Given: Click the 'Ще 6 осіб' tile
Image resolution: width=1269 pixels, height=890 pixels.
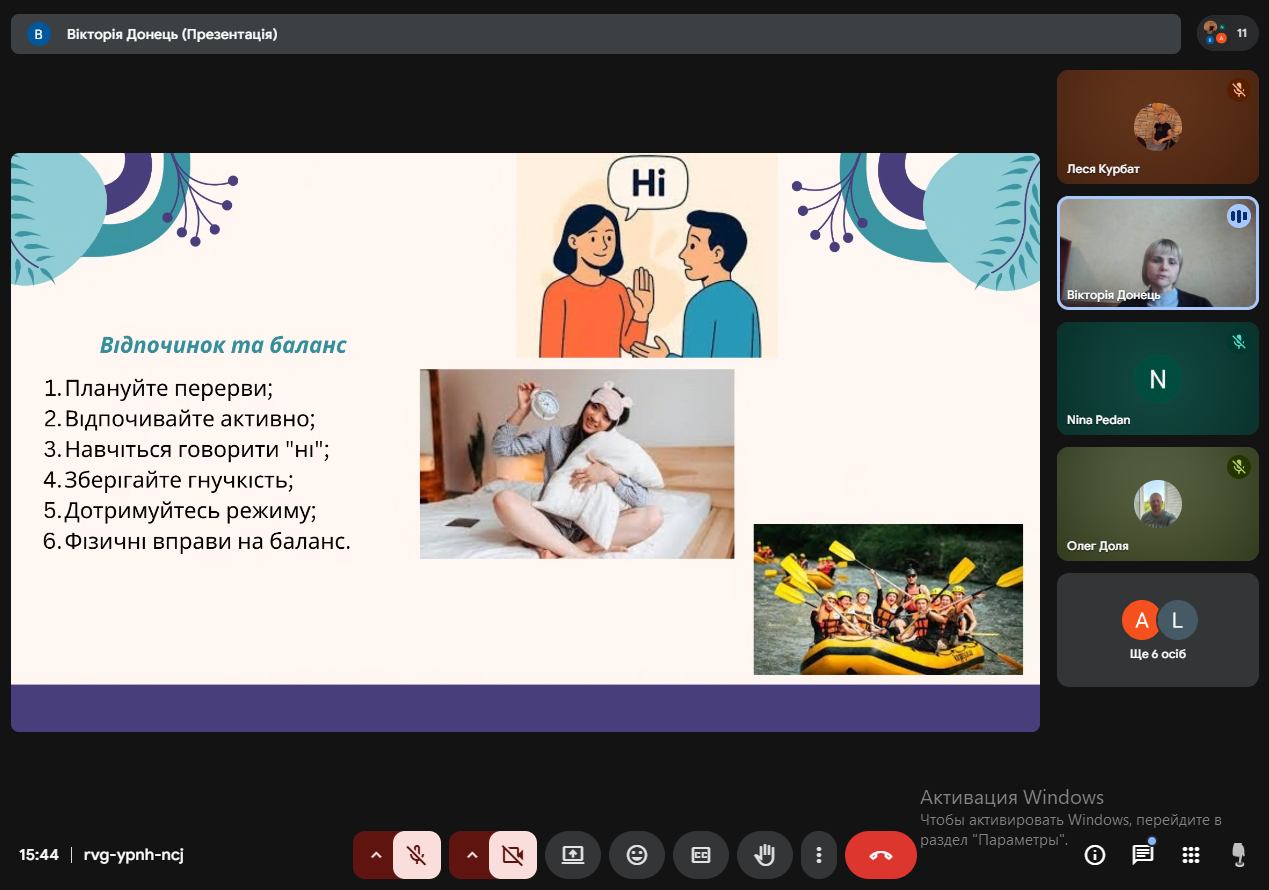Looking at the screenshot, I should (x=1158, y=630).
